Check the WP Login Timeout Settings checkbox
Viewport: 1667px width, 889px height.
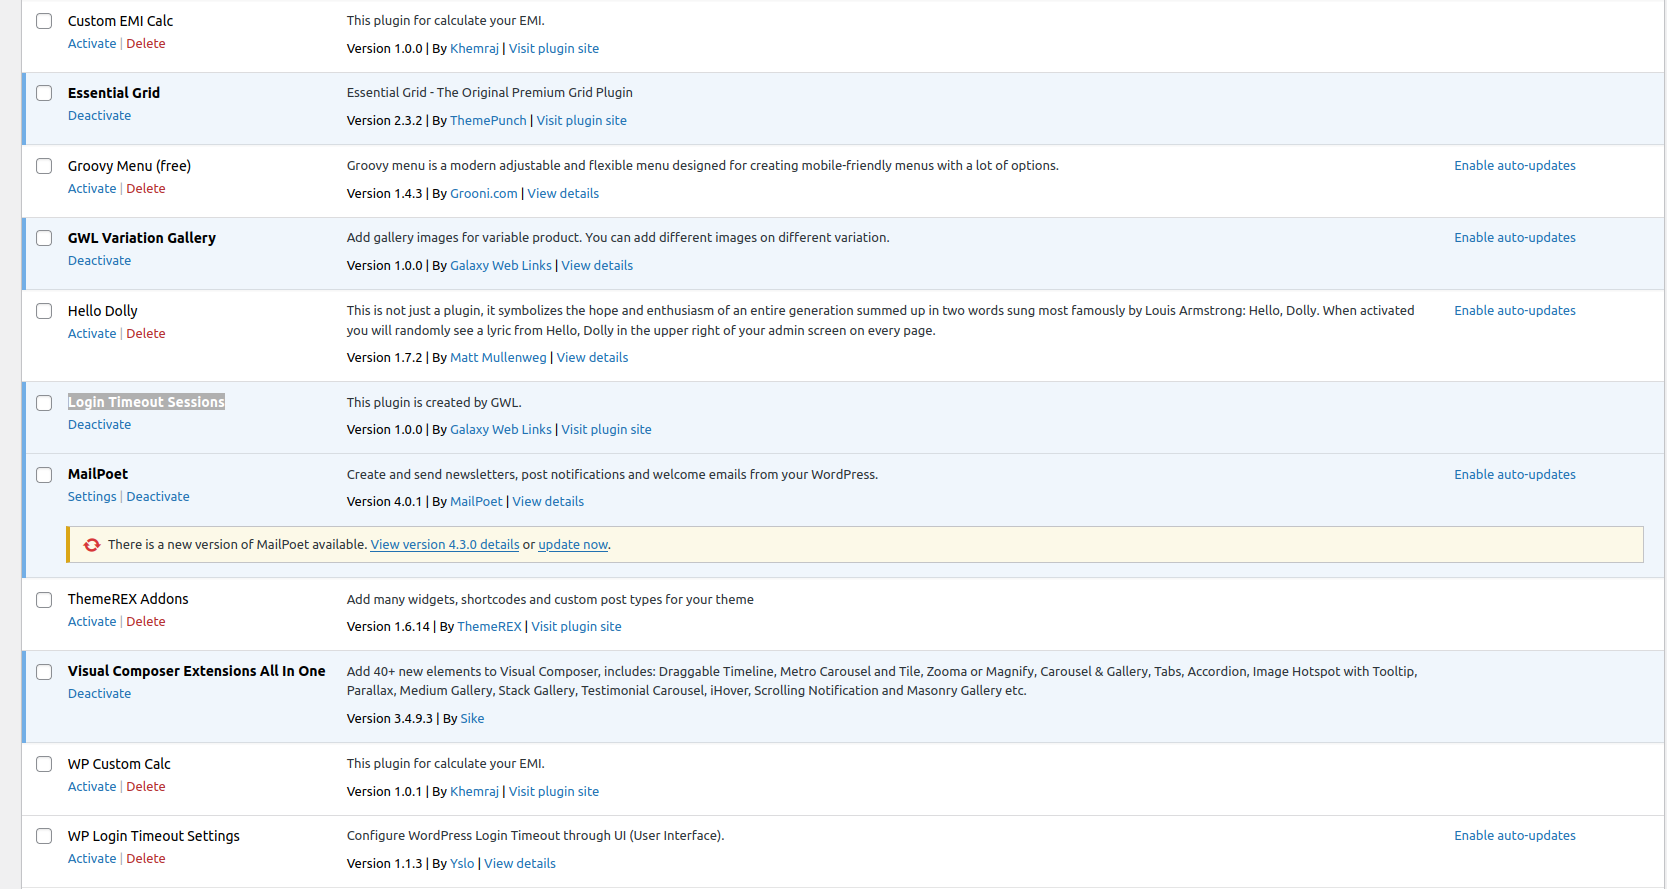pyautogui.click(x=44, y=836)
